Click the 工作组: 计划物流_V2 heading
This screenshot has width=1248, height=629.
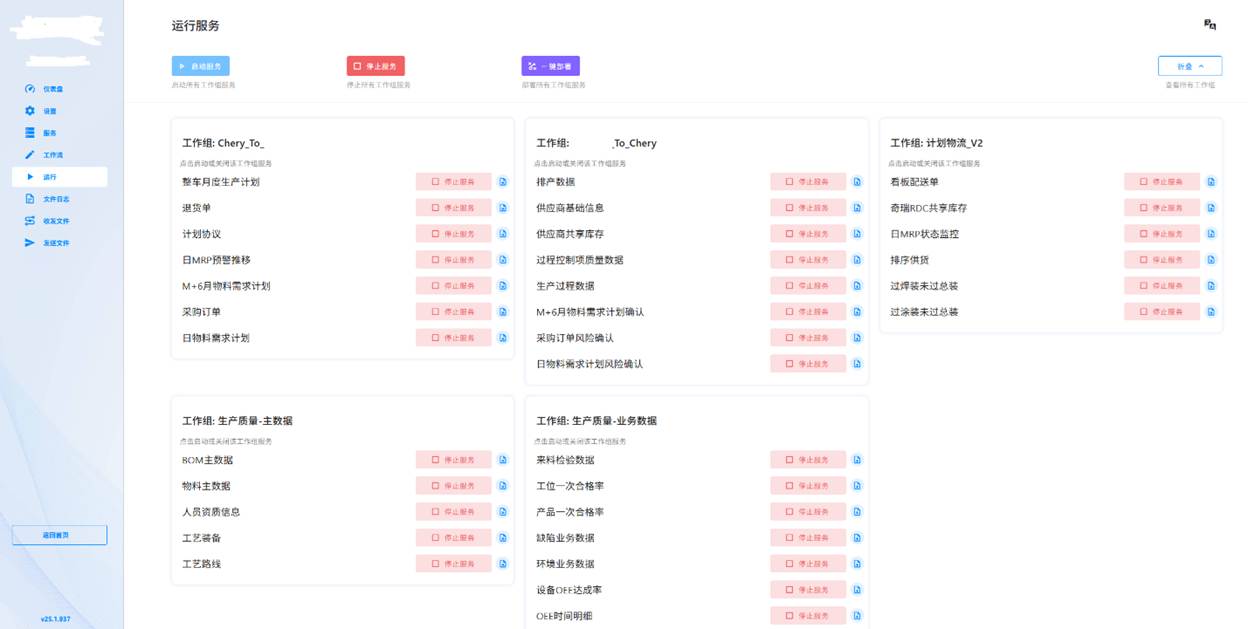pos(937,143)
